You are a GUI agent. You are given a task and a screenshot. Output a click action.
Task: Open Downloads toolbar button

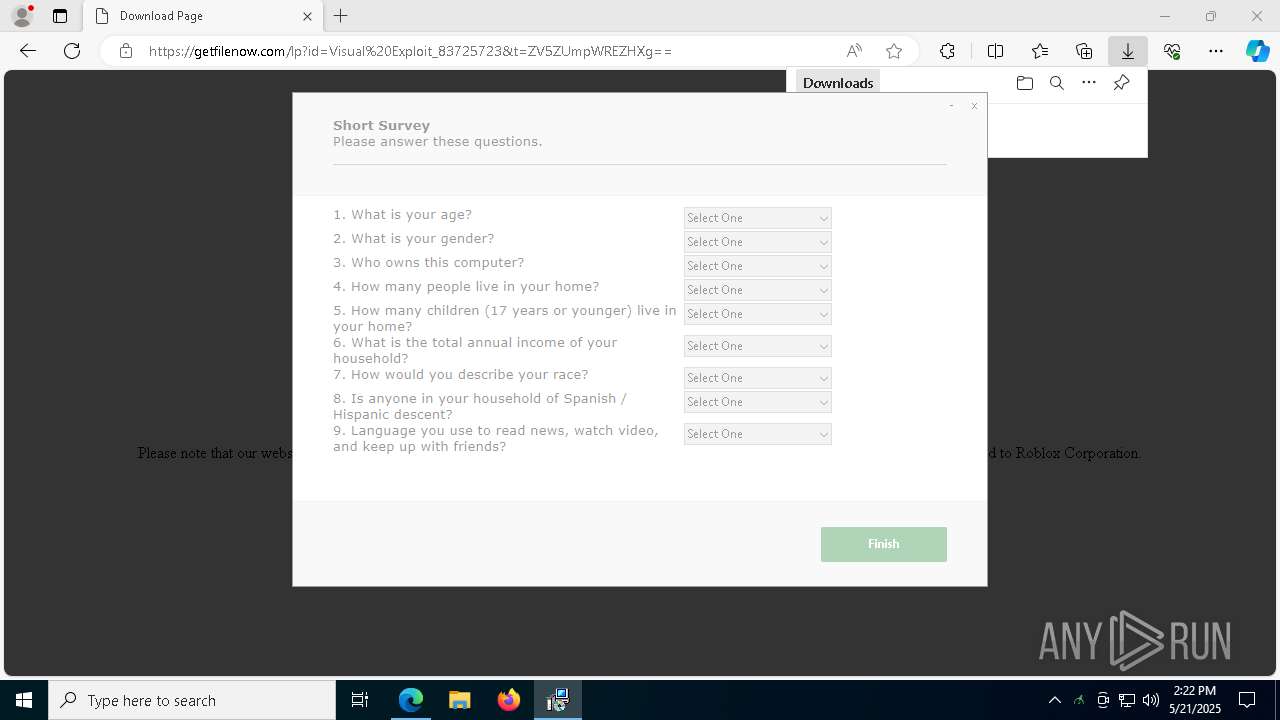[x=1127, y=51]
